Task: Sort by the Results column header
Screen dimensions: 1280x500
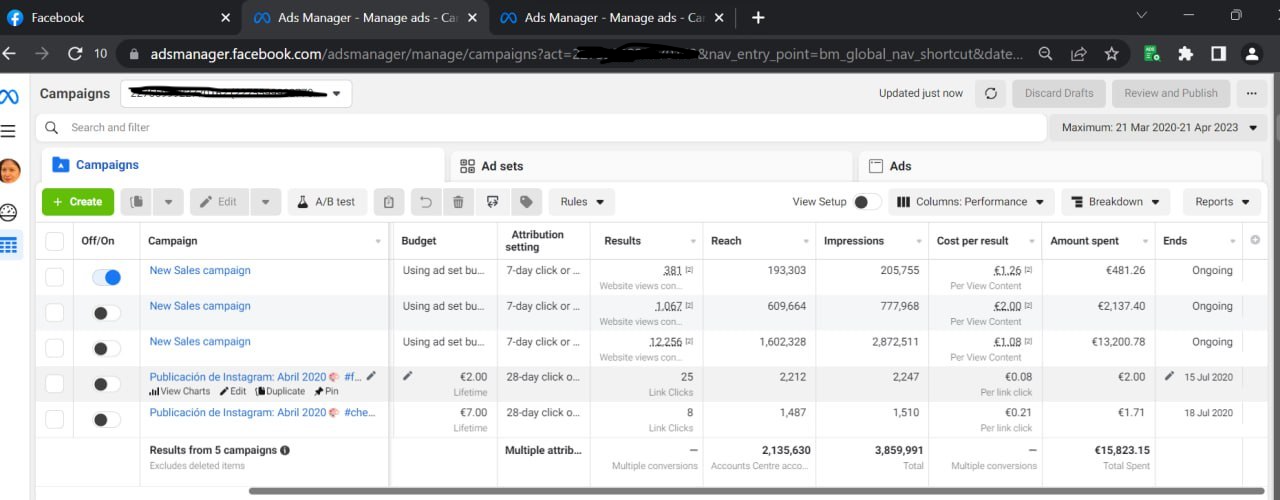Action: coord(647,241)
